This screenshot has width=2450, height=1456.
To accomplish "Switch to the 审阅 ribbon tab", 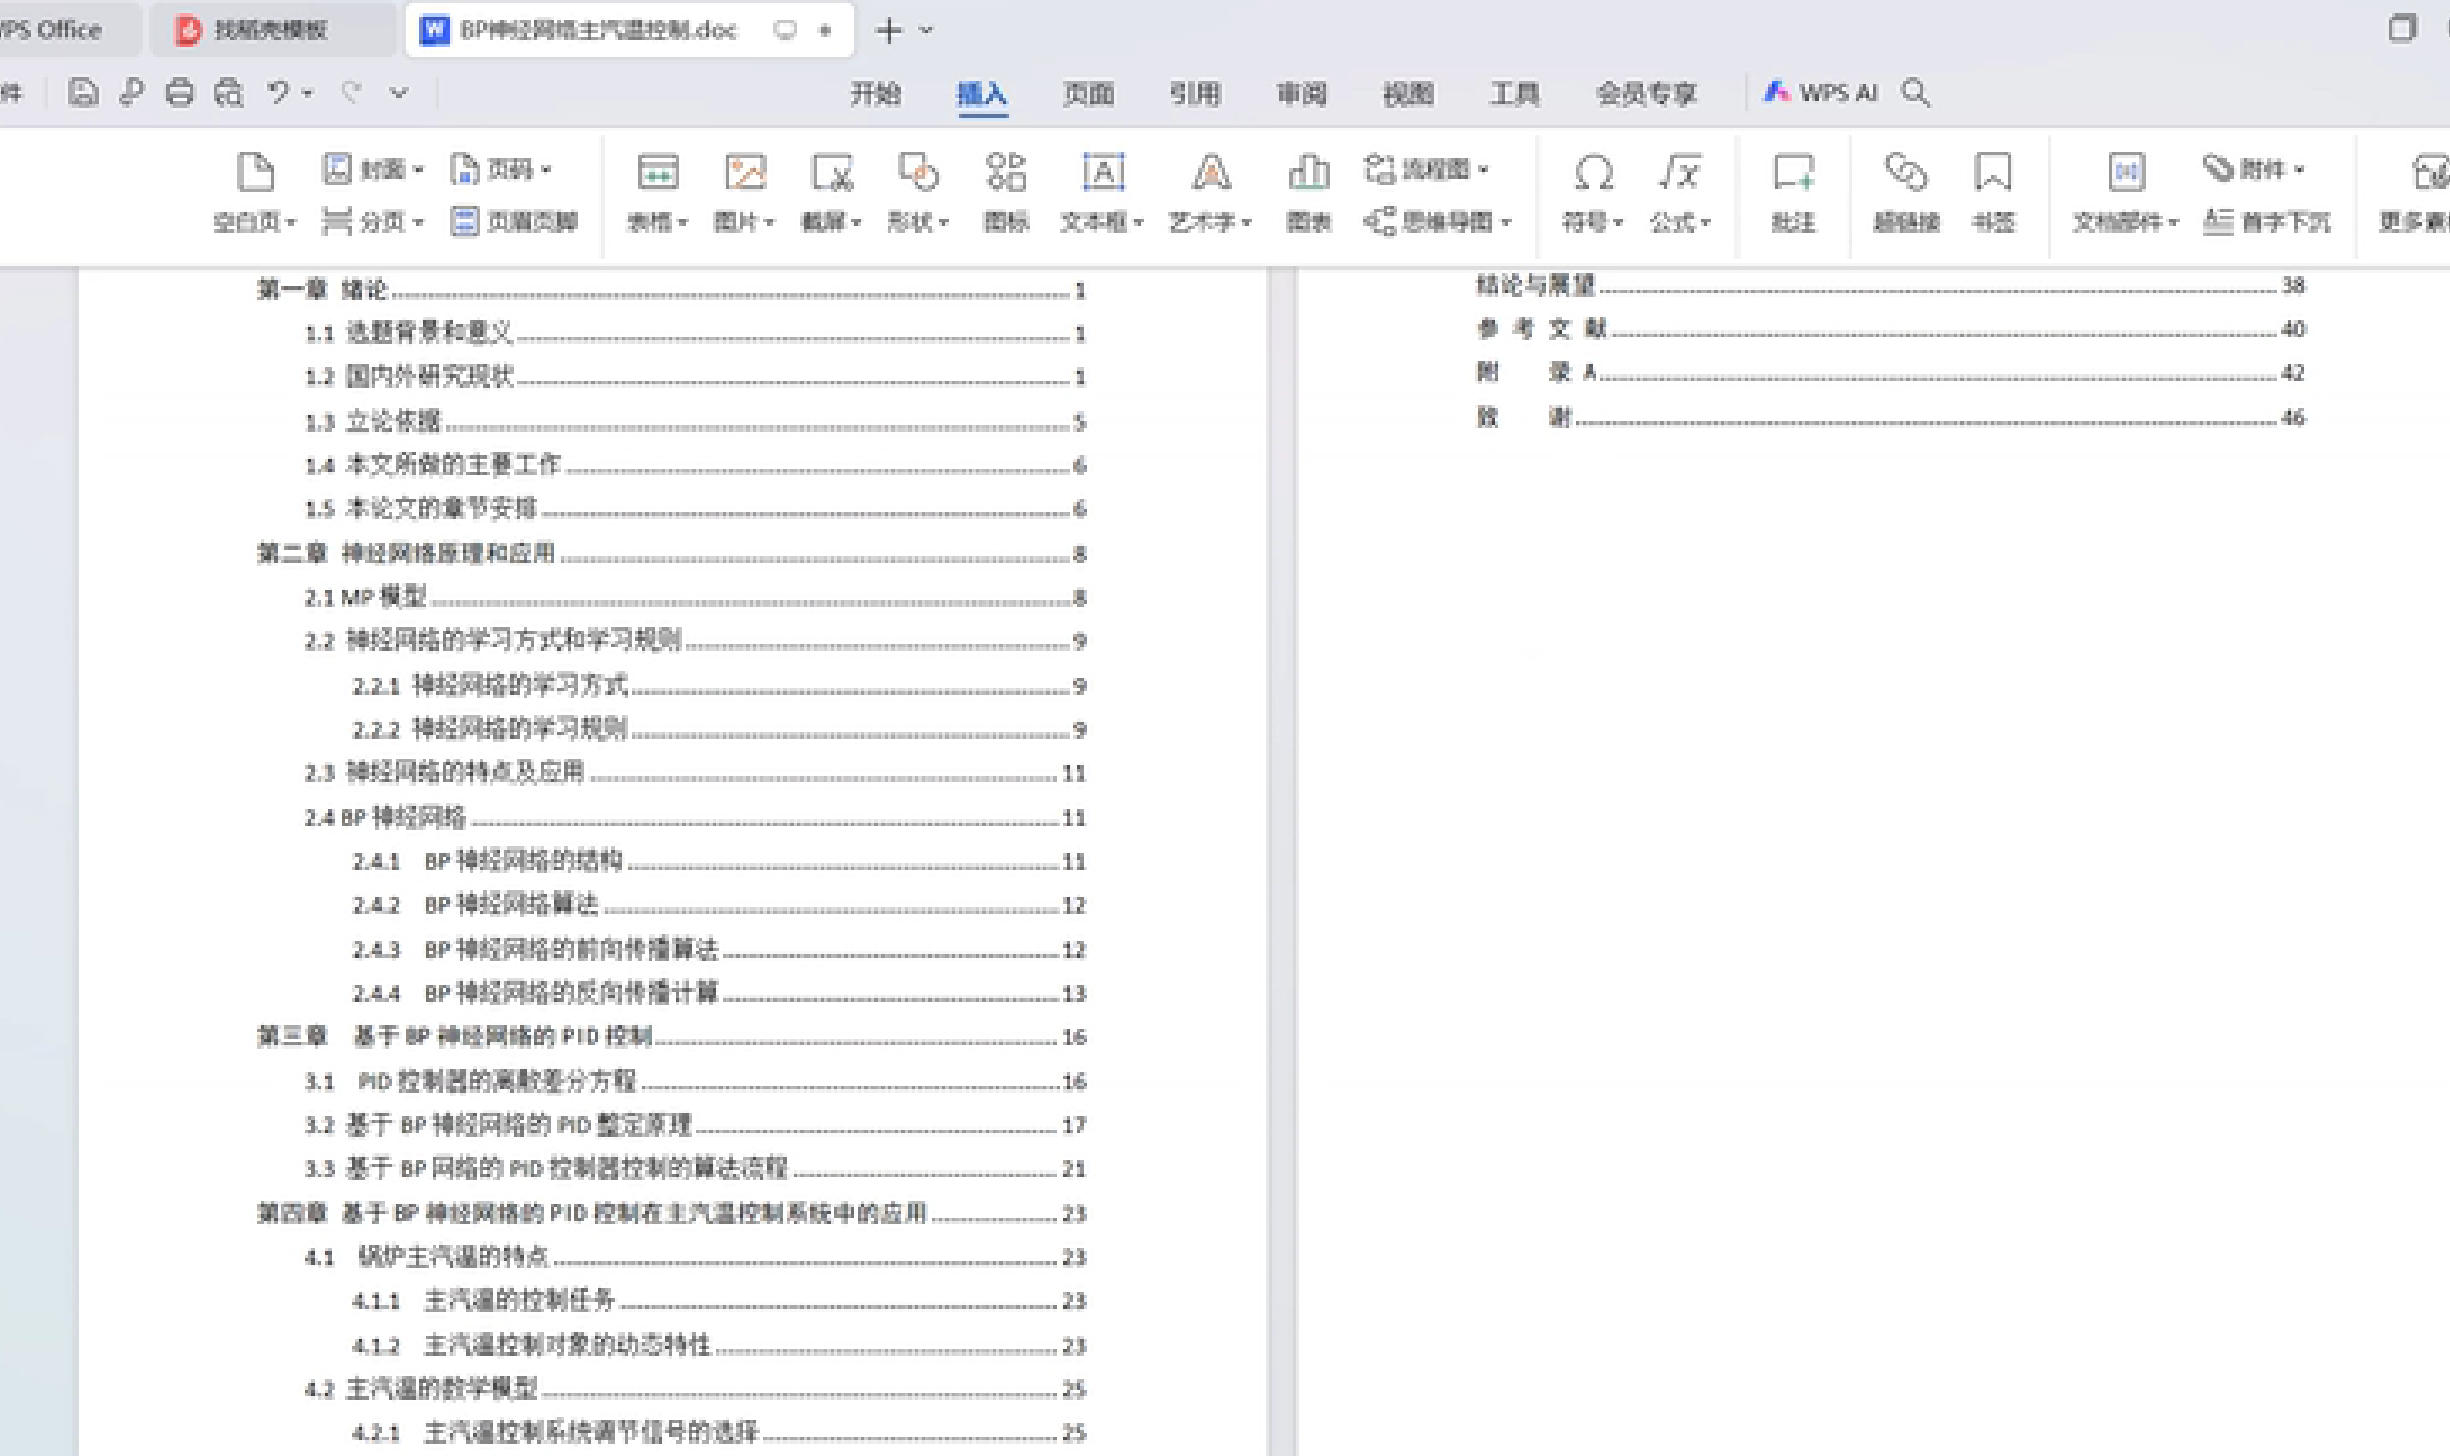I will point(1301,94).
